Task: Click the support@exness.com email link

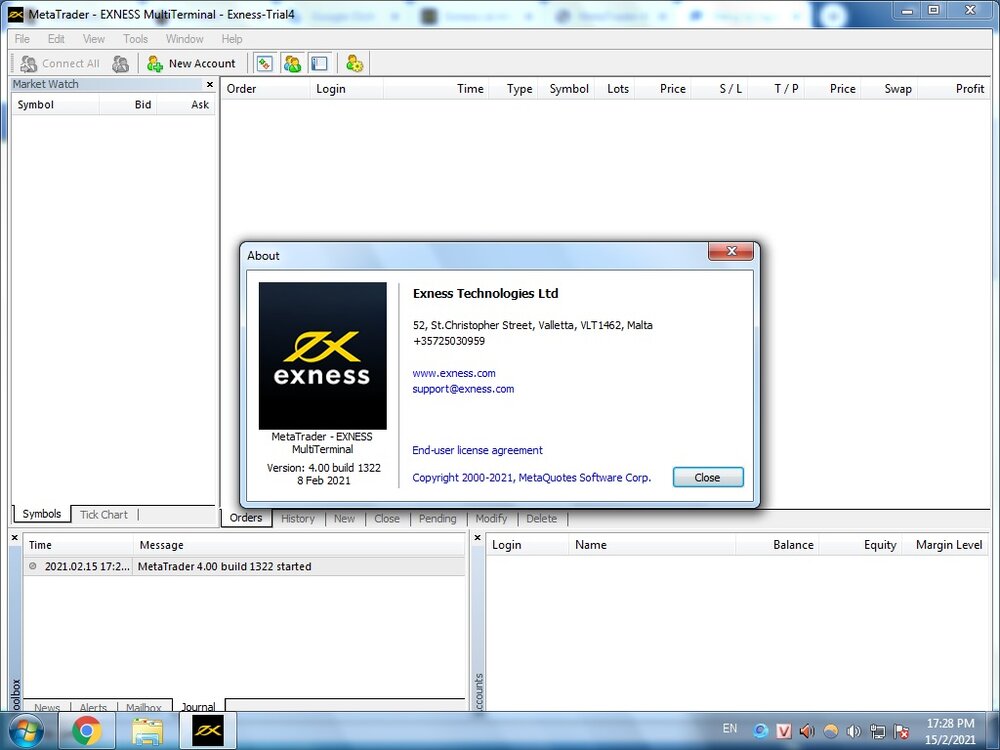Action: pos(463,389)
